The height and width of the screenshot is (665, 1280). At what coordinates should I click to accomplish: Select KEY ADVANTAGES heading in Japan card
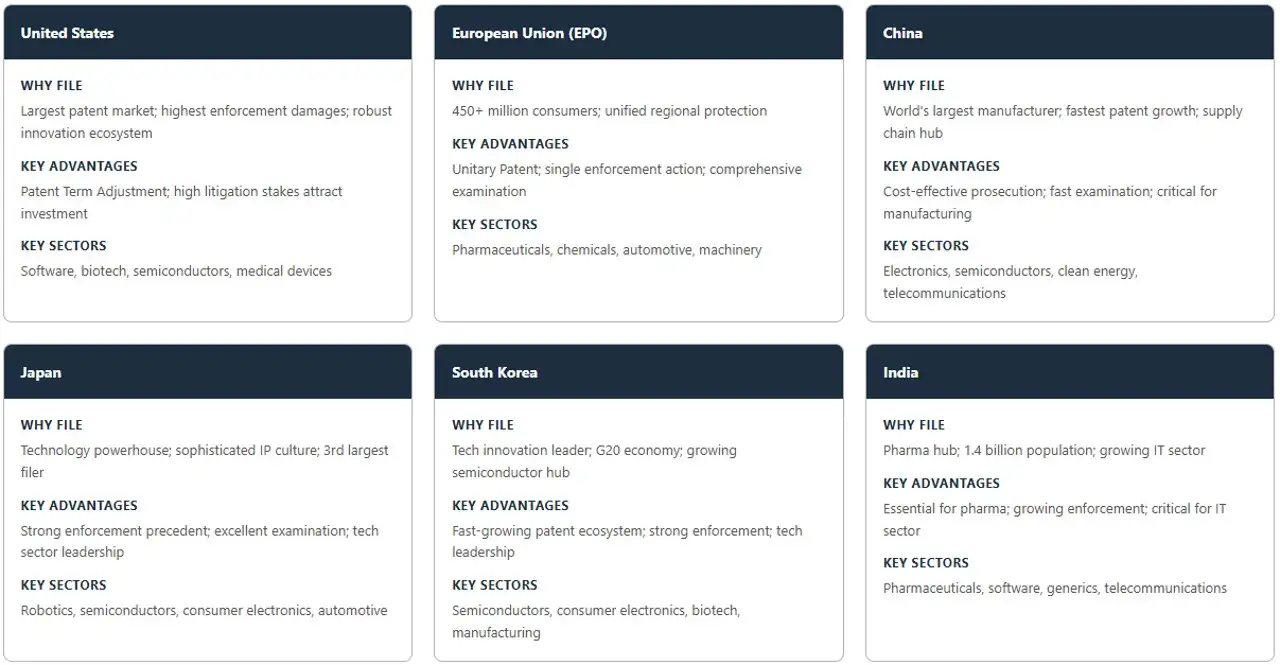coord(79,506)
